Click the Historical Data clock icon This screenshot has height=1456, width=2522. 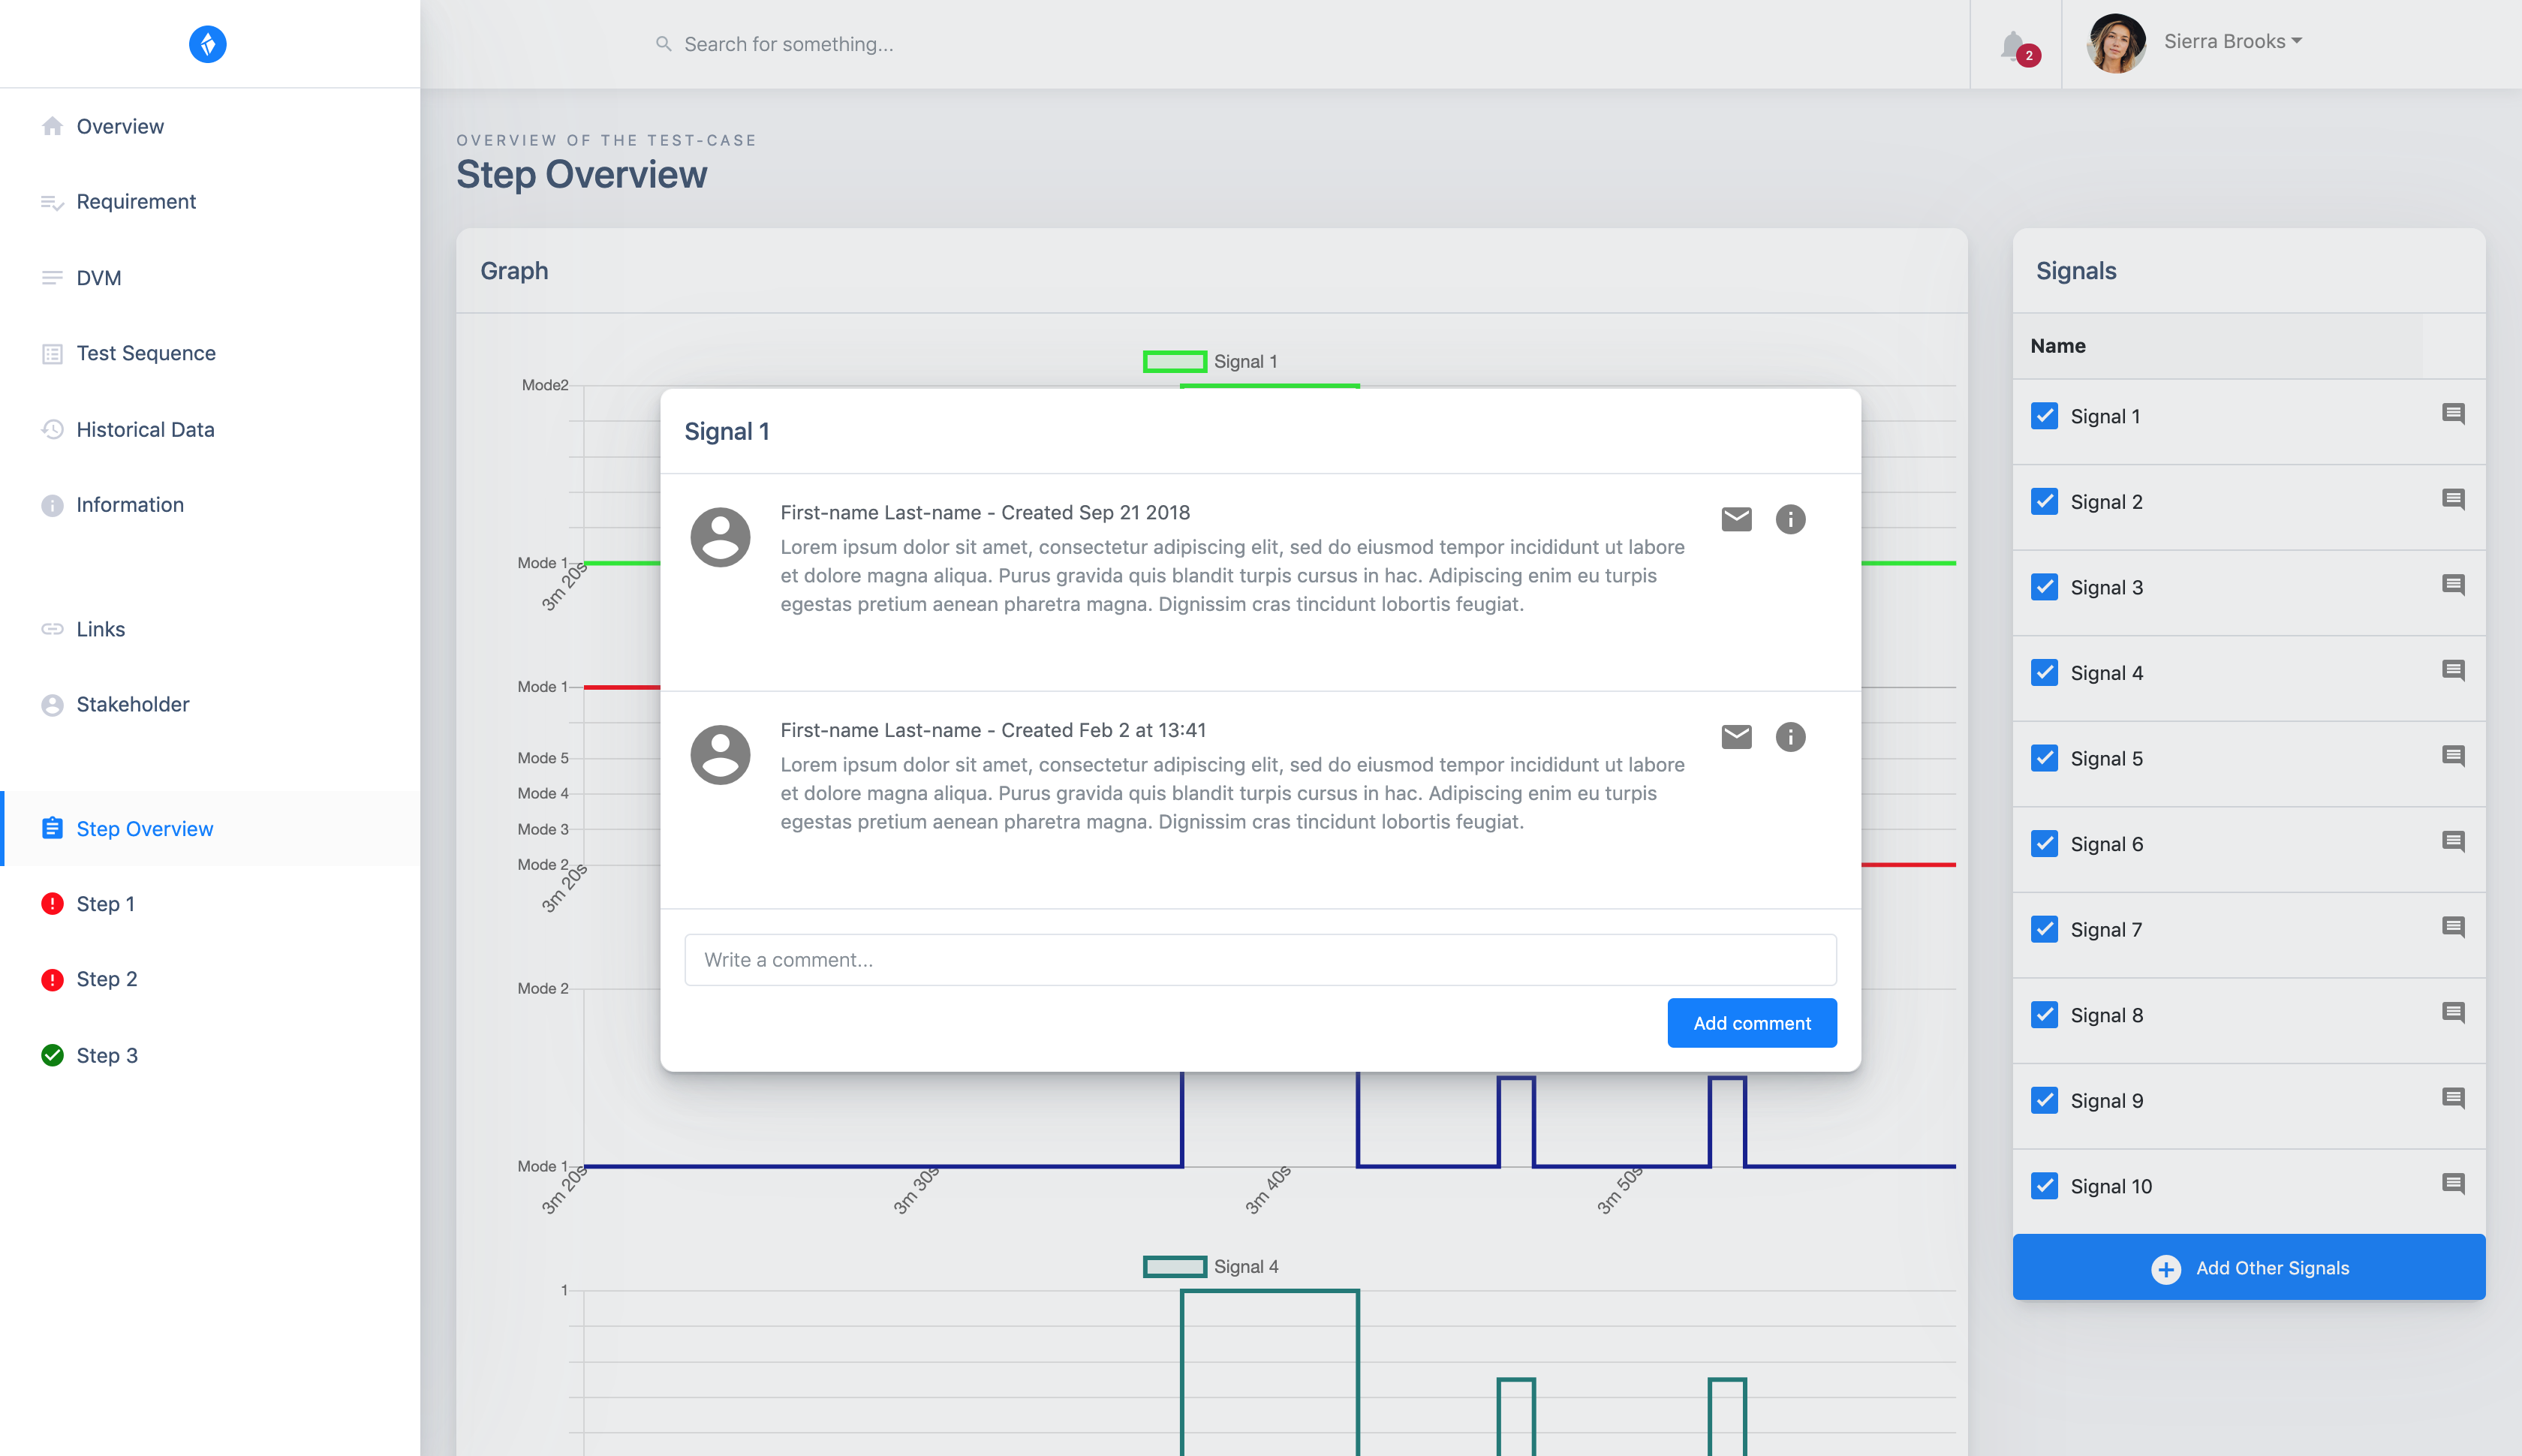(x=52, y=429)
